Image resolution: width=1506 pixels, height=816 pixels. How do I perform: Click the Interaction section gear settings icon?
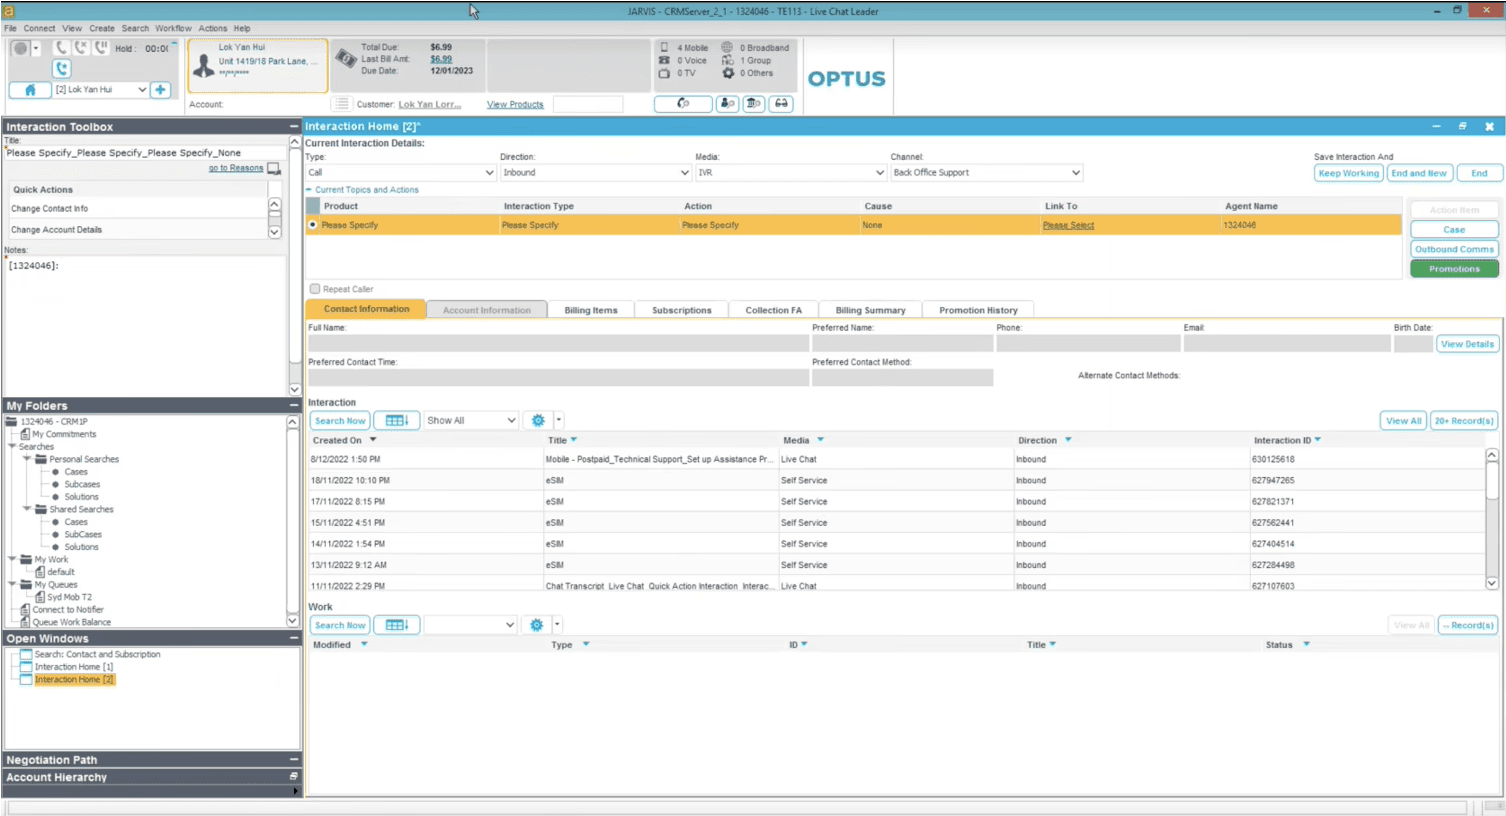click(x=538, y=421)
